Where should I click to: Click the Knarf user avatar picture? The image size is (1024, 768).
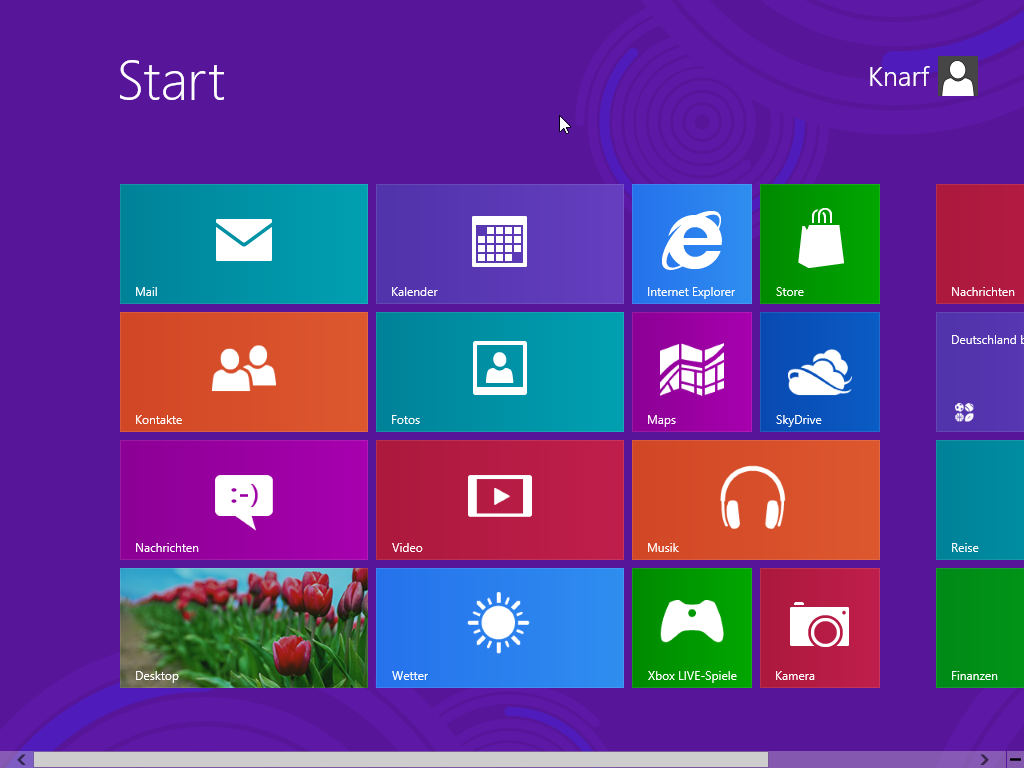(958, 76)
